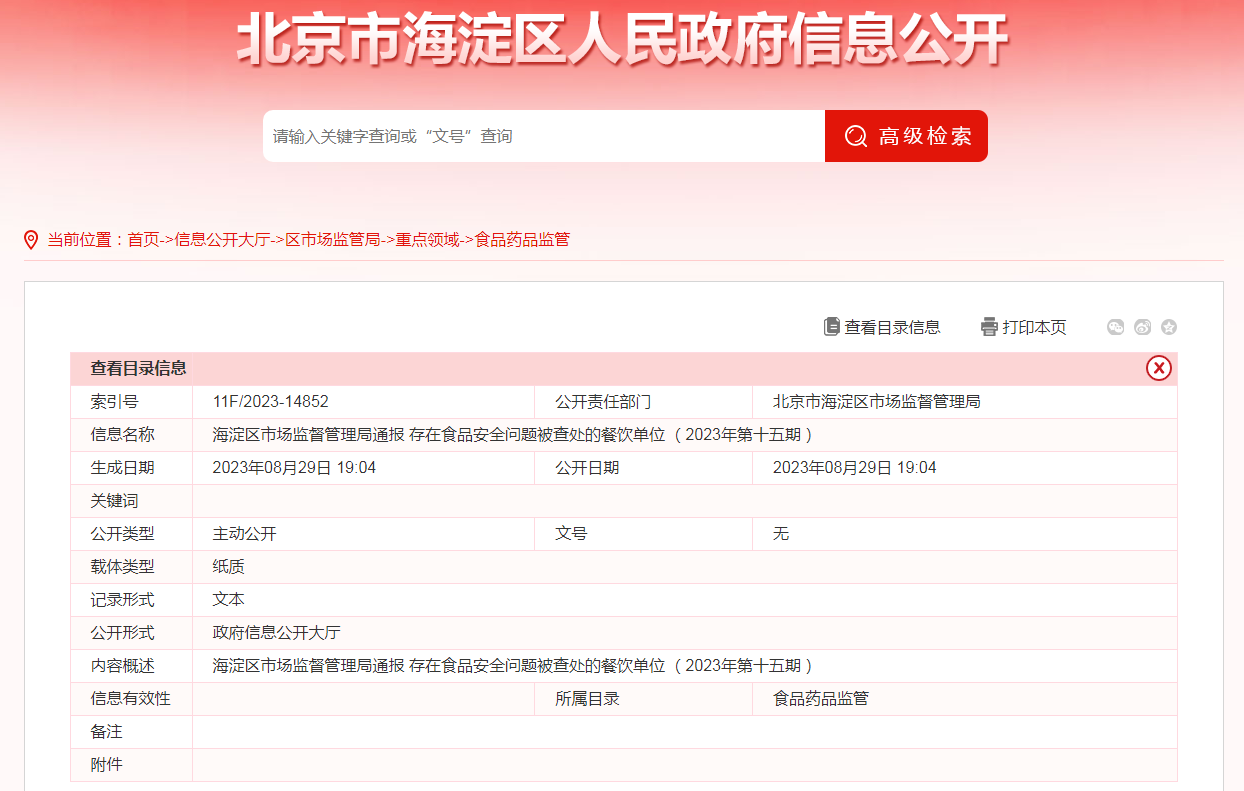Image resolution: width=1244 pixels, height=791 pixels.
Task: Select the 纸质 value
Action: (229, 567)
